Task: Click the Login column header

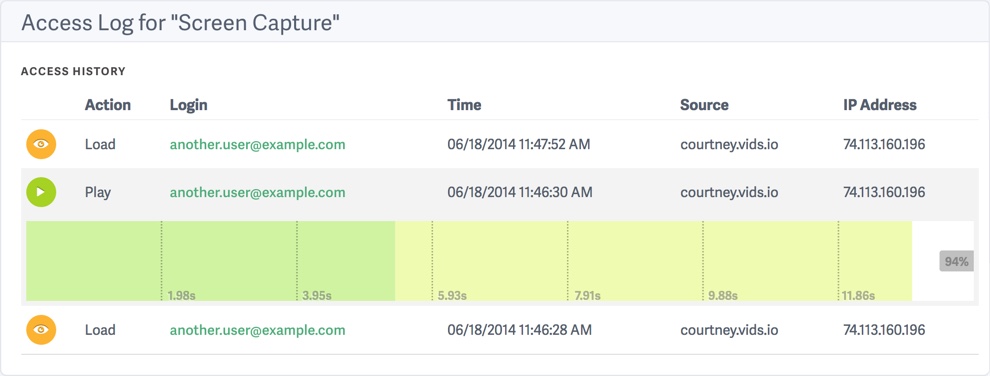Action: pyautogui.click(x=189, y=105)
